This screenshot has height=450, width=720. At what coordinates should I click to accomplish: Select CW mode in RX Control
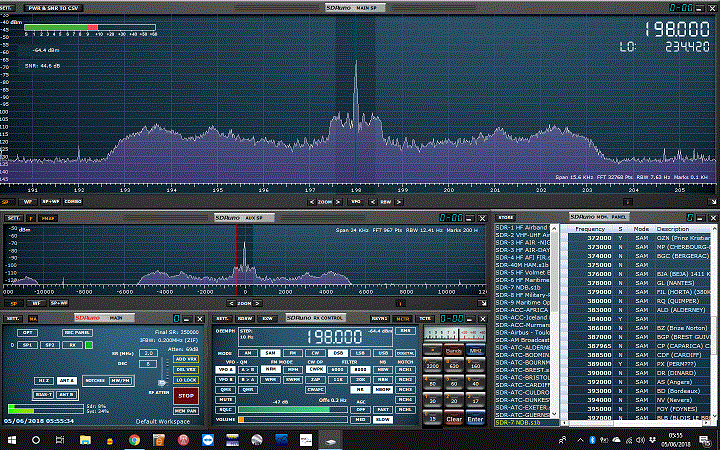pyautogui.click(x=315, y=353)
